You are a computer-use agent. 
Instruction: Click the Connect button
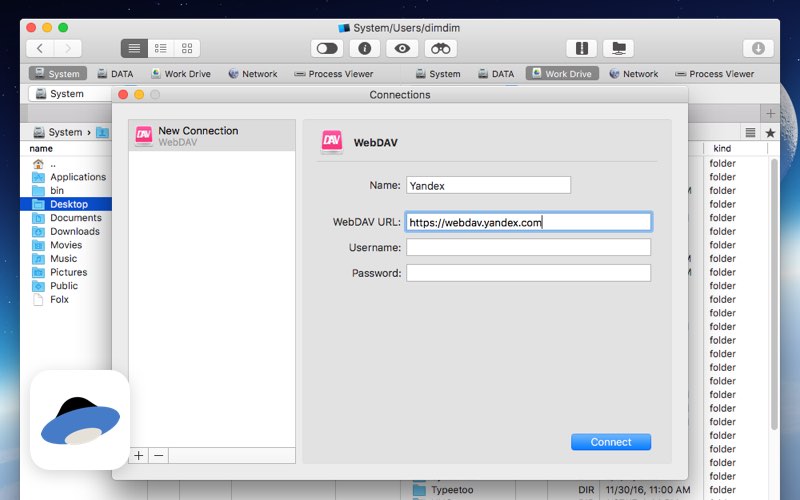(x=611, y=442)
